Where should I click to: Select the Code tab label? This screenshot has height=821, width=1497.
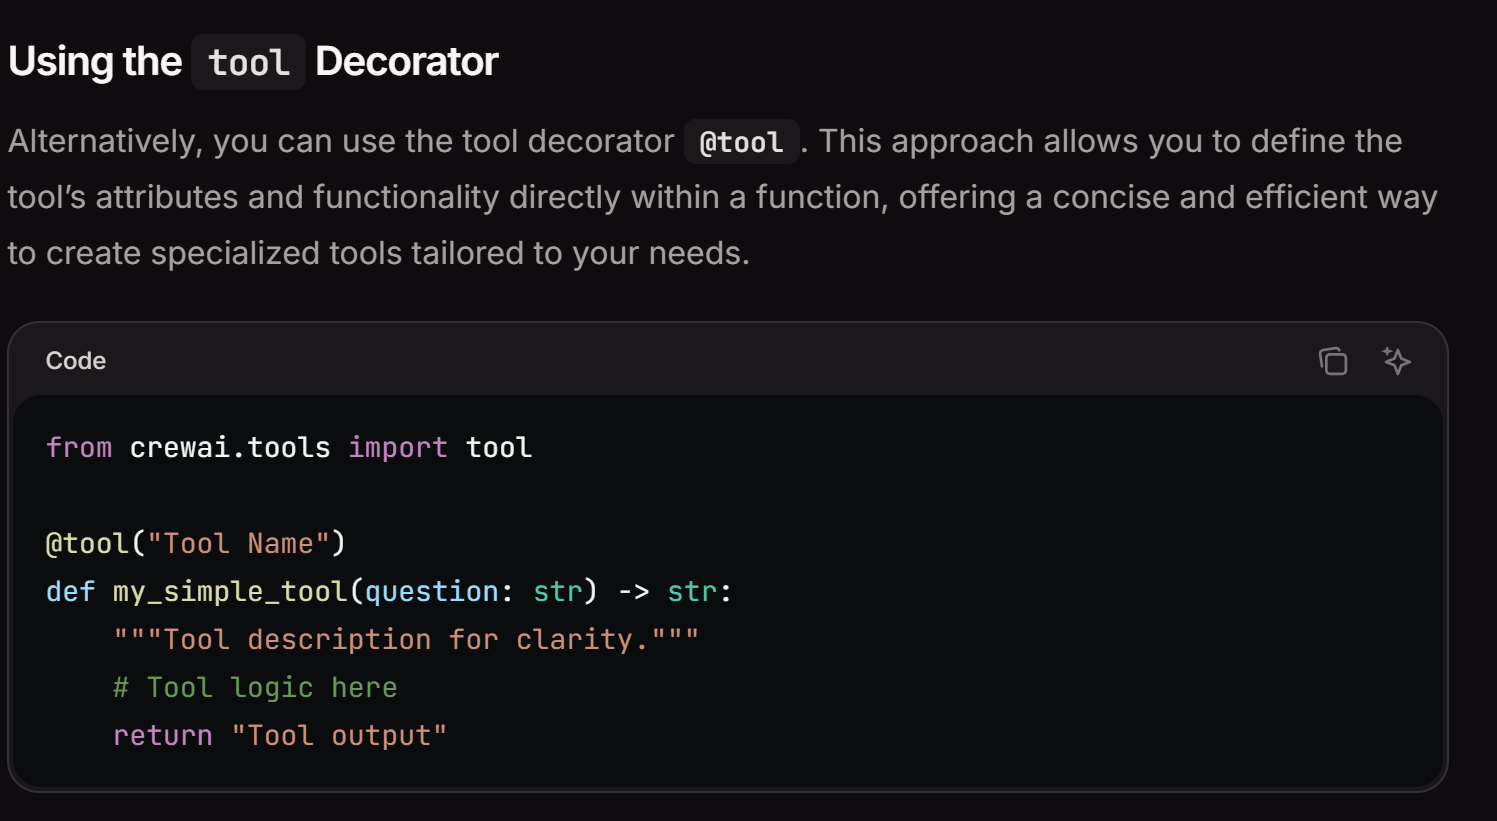pyautogui.click(x=76, y=361)
